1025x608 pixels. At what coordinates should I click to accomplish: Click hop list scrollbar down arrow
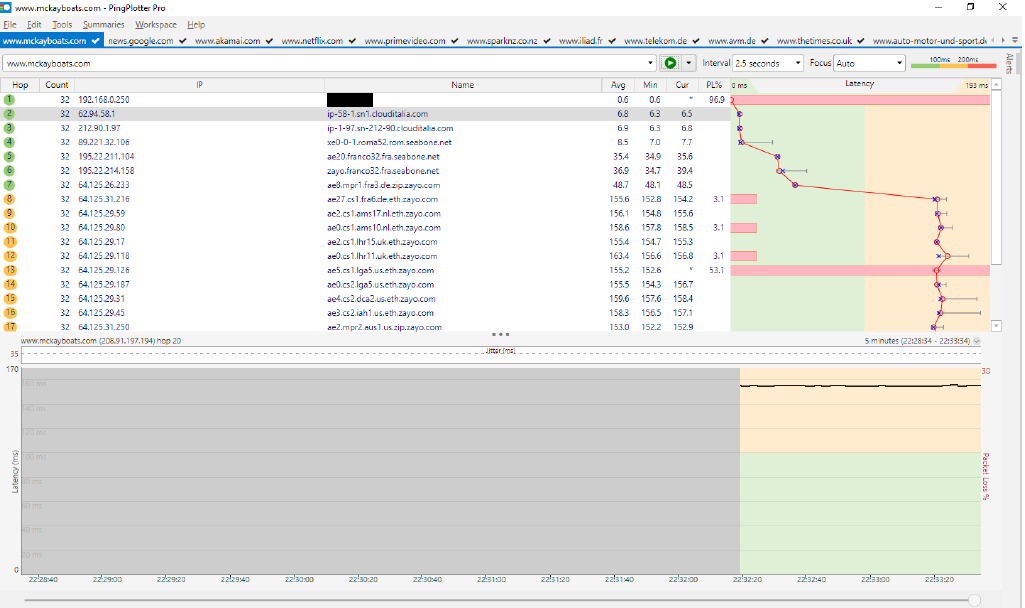click(x=996, y=326)
